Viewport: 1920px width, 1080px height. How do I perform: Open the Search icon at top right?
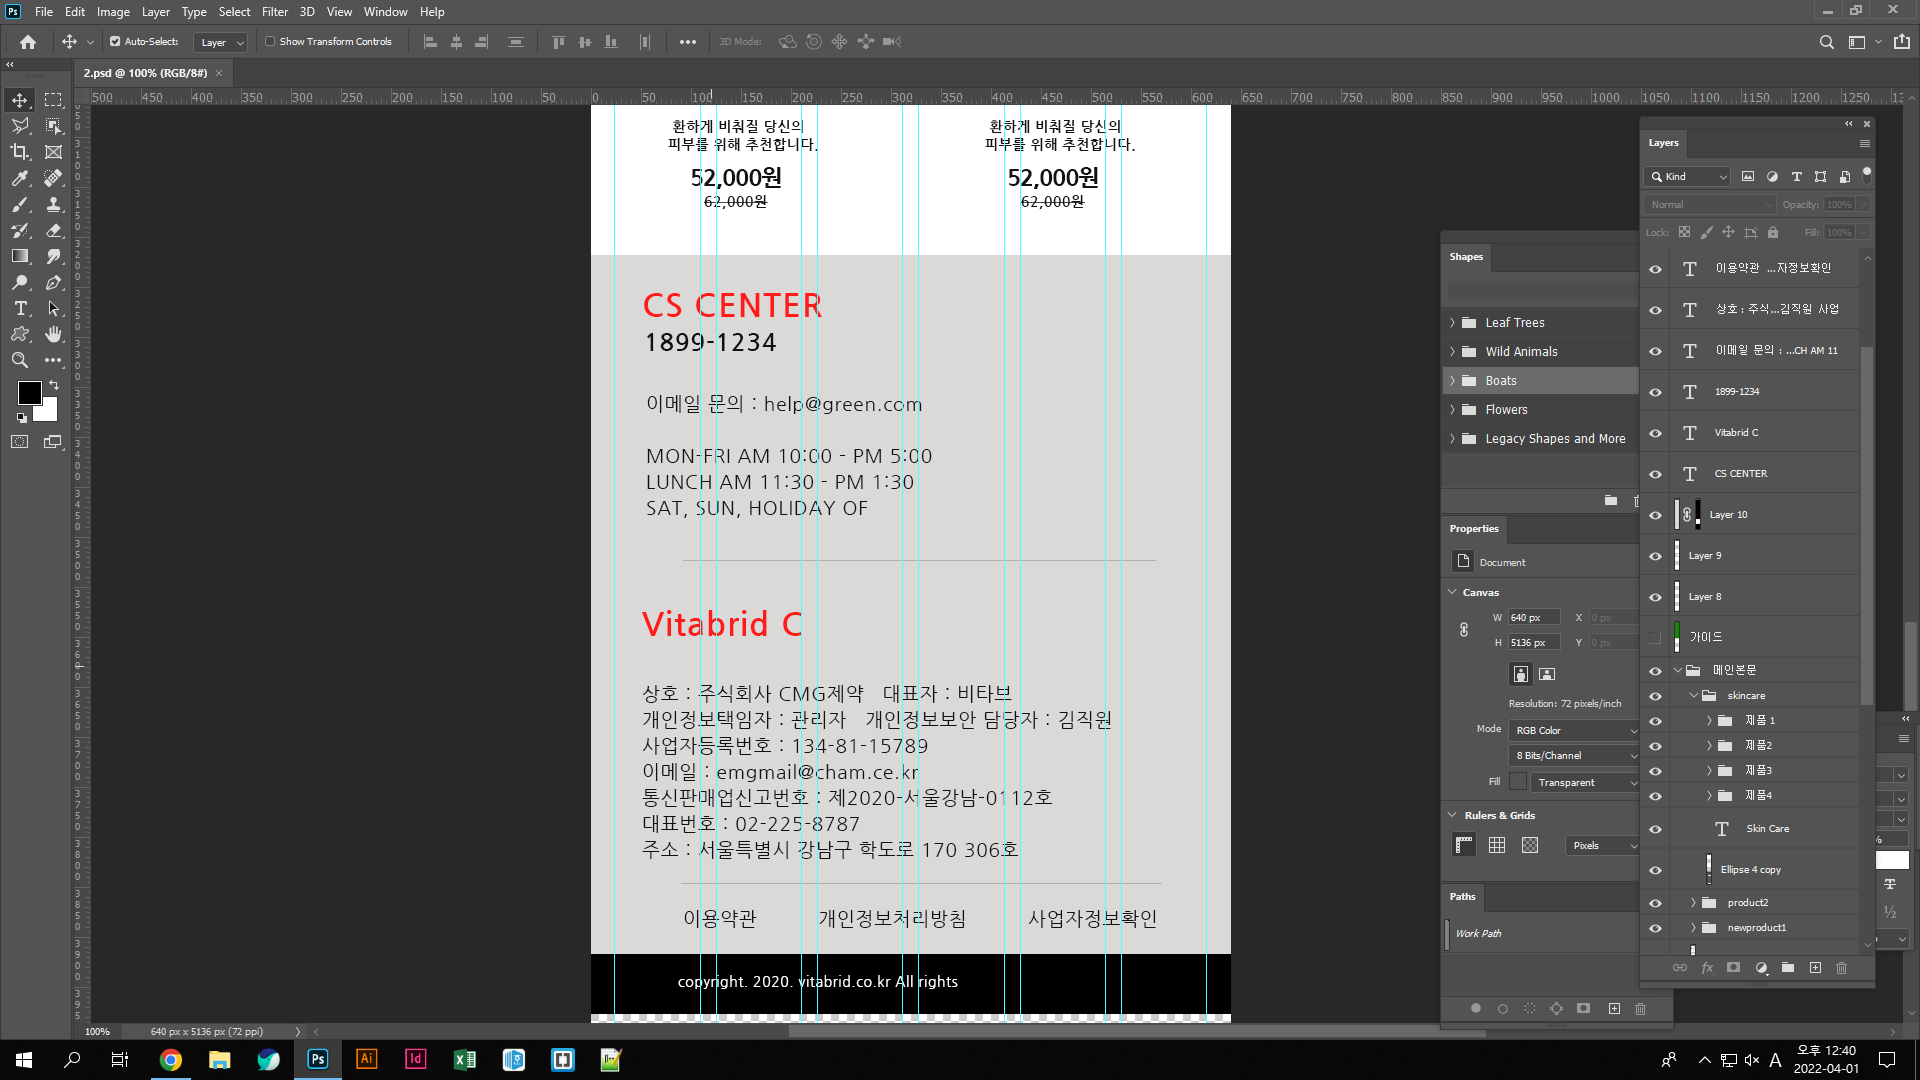1826,42
